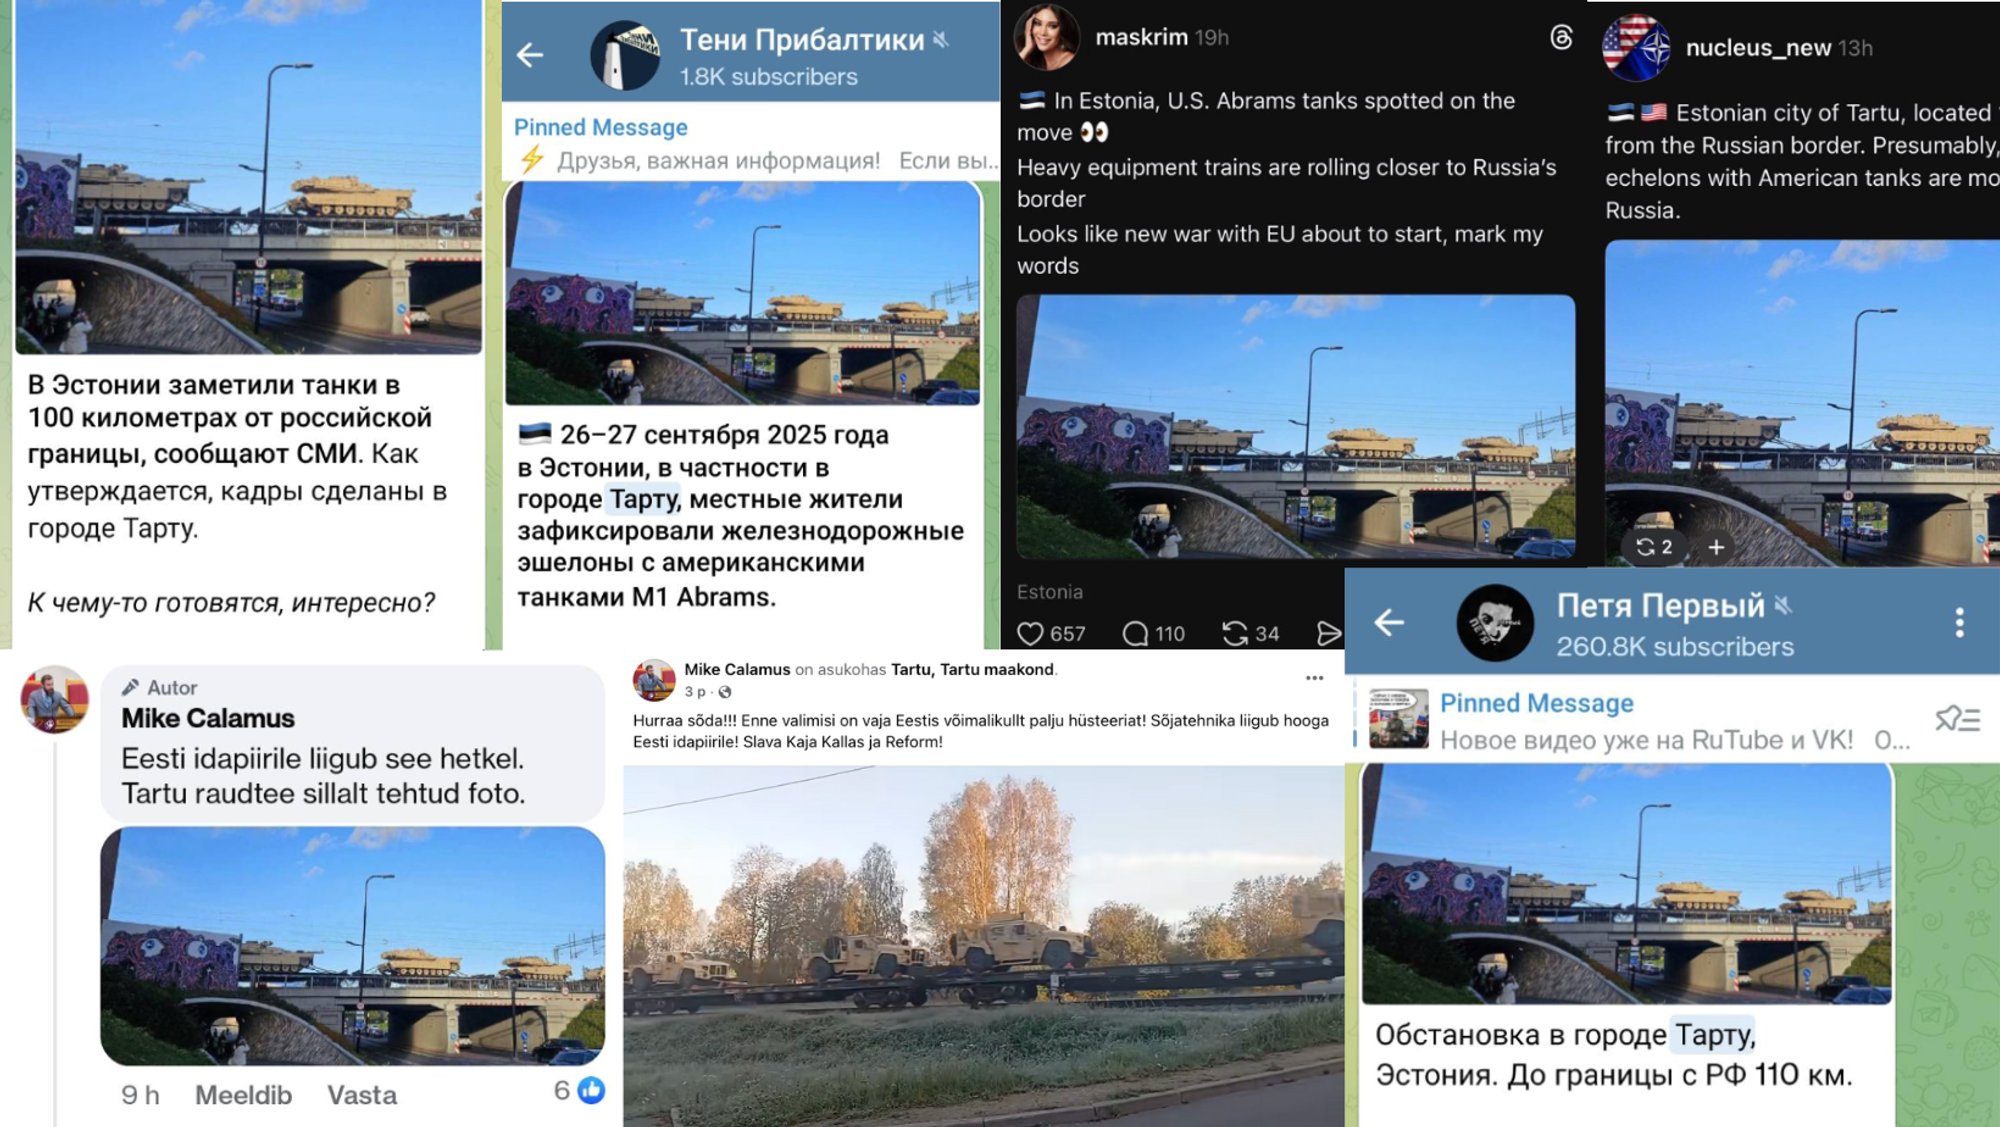This screenshot has height=1127, width=2000.
Task: View reactions on the blue like icon
Action: click(x=591, y=1090)
